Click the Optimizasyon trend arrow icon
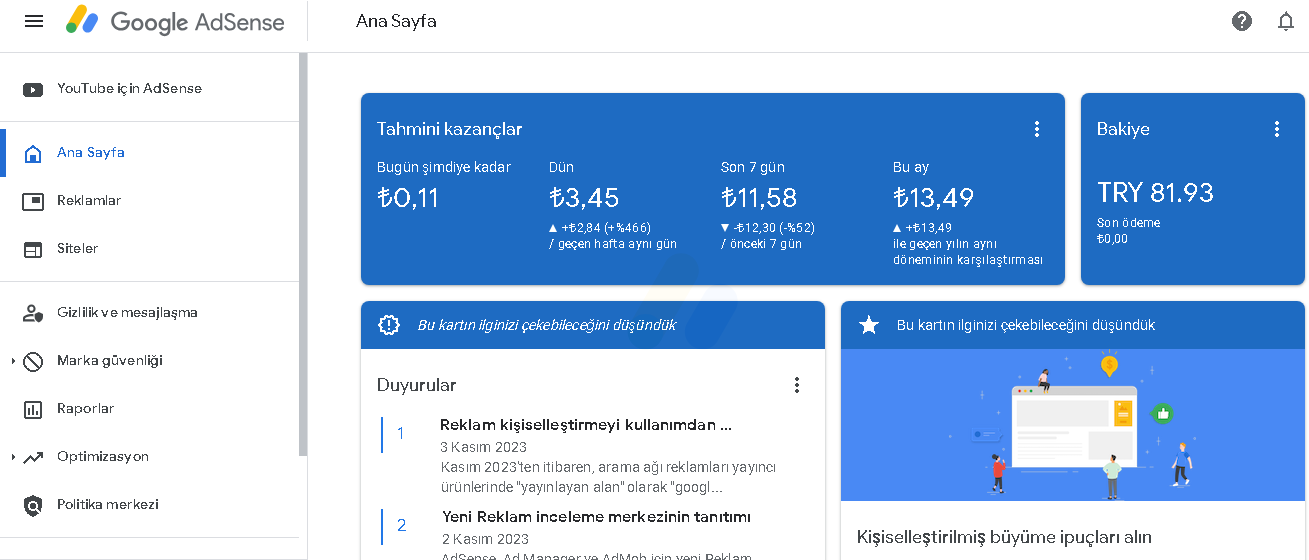Screen dimensions: 1309x560 click(x=33, y=457)
